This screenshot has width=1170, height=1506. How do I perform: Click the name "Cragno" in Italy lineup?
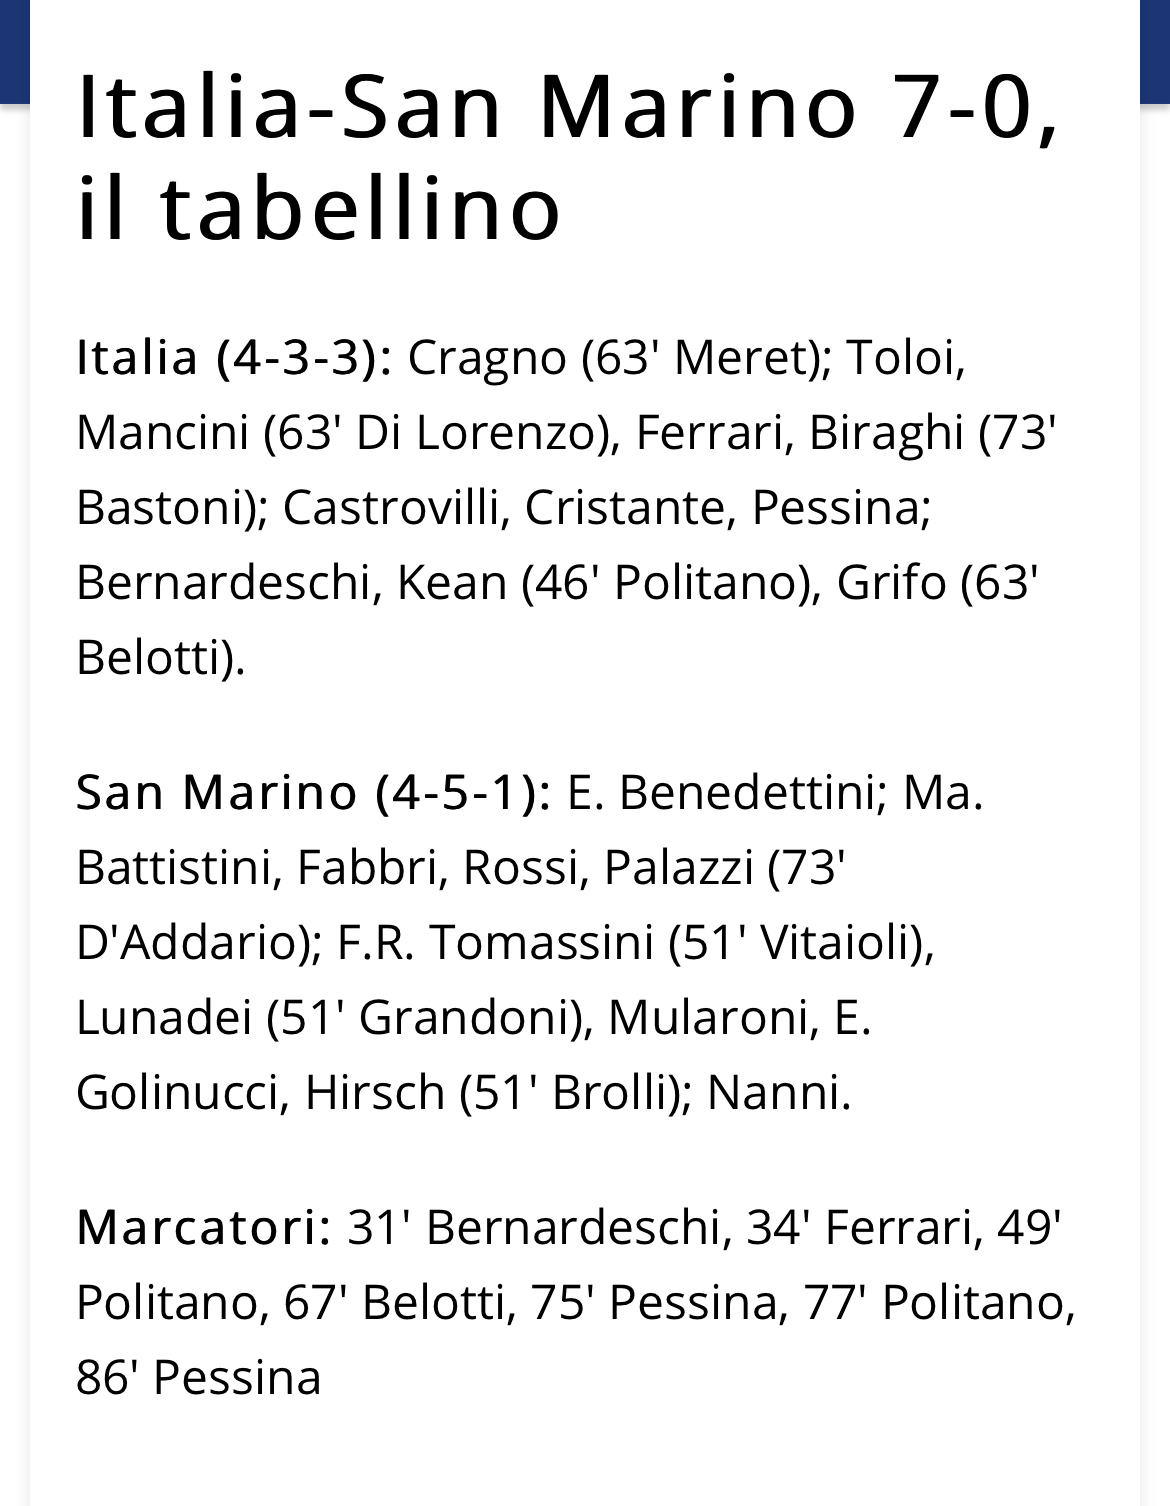[487, 359]
